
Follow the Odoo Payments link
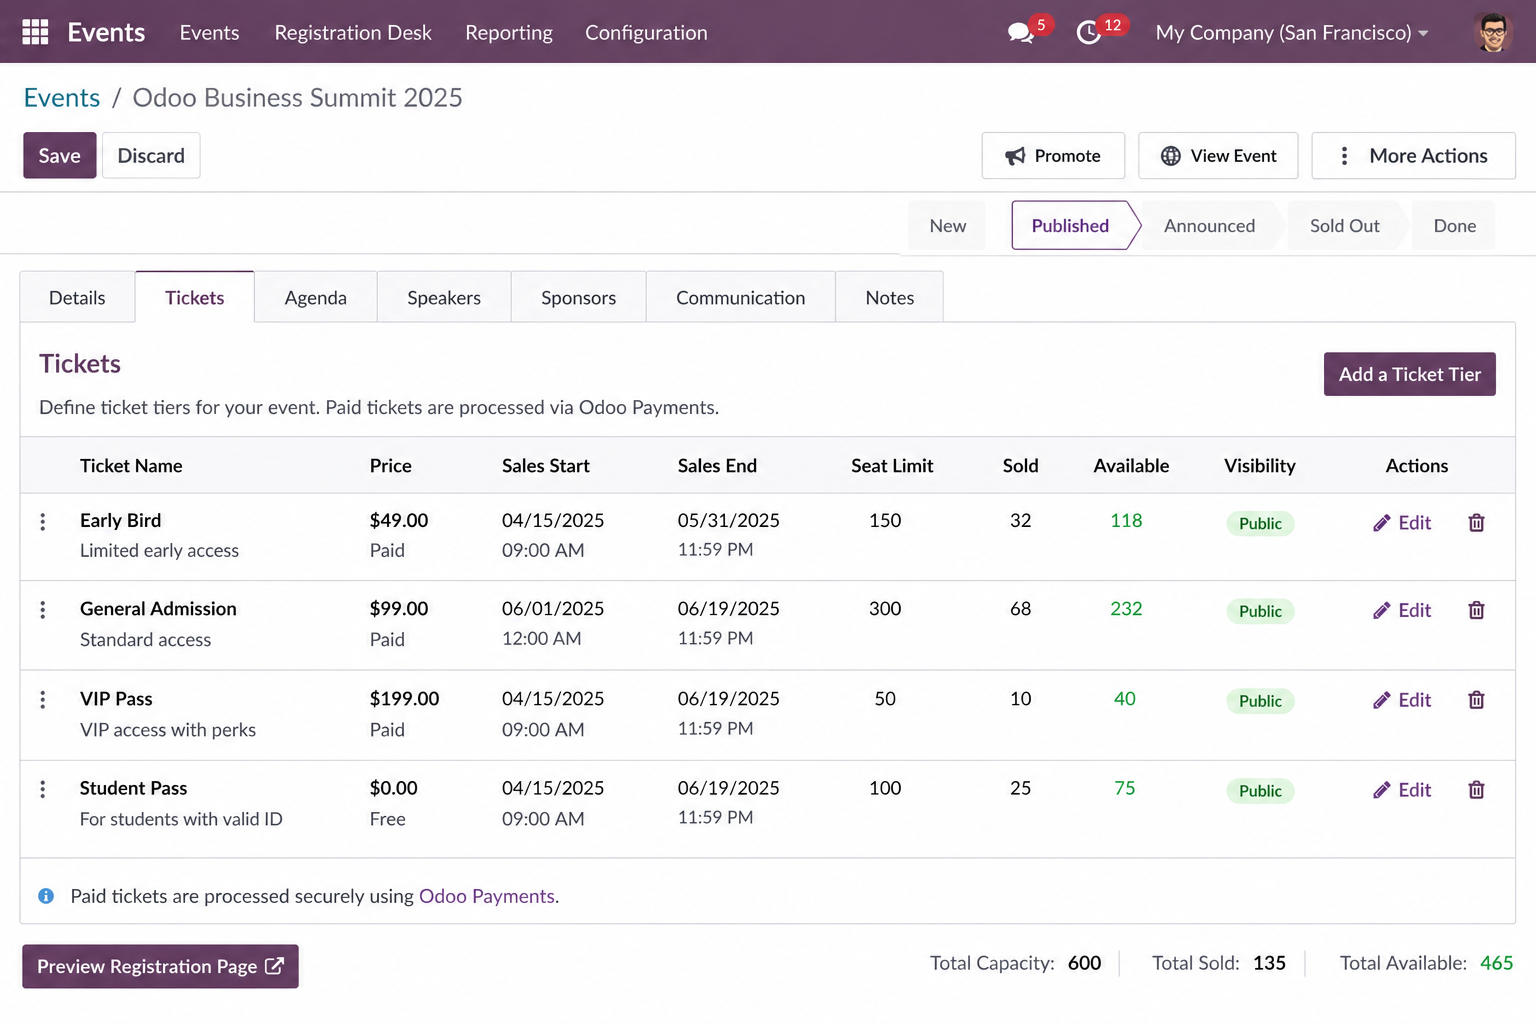click(x=487, y=896)
